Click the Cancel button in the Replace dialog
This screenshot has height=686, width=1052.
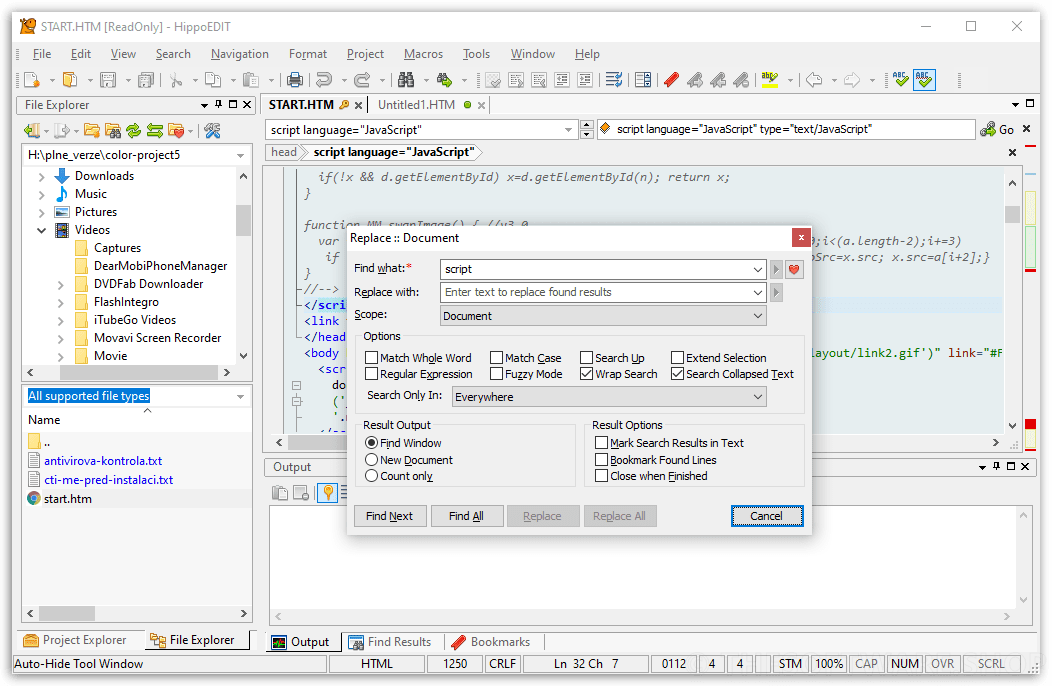coord(766,516)
